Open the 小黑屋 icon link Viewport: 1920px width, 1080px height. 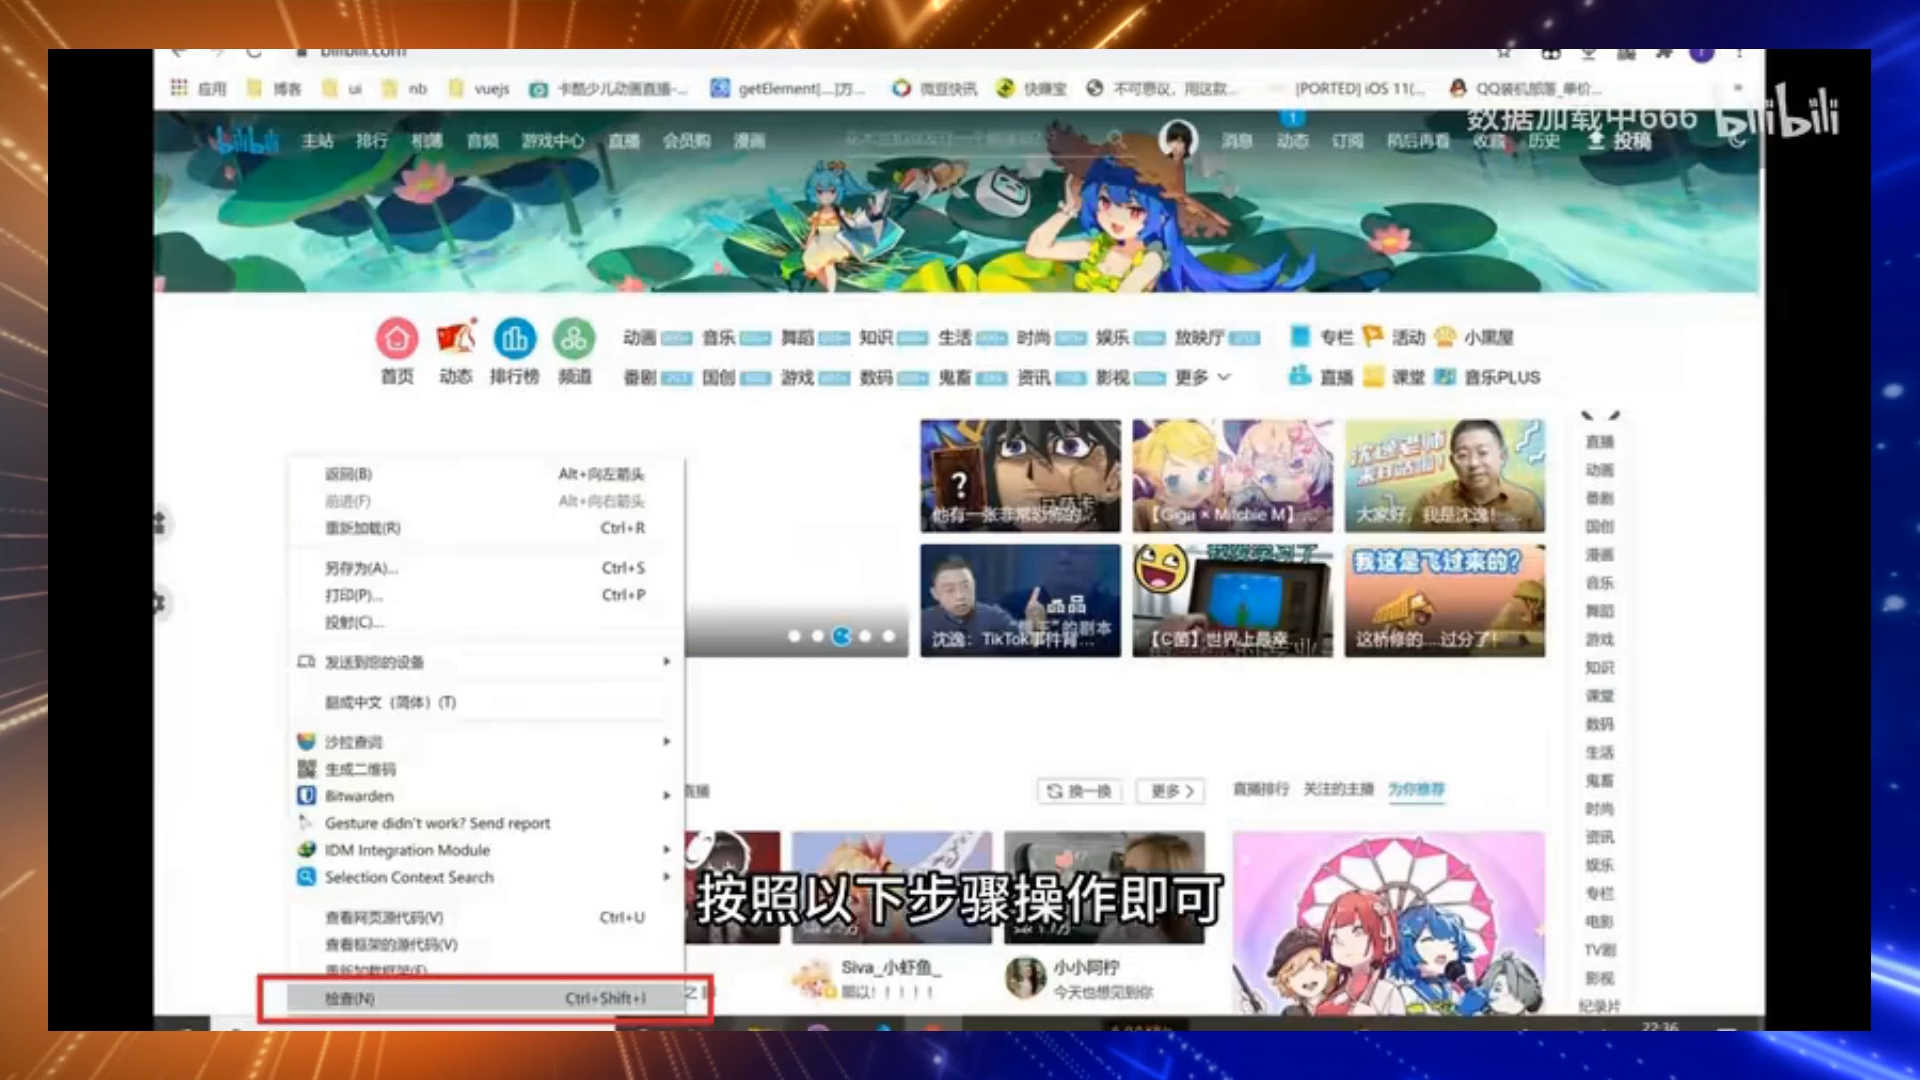[x=1474, y=337]
